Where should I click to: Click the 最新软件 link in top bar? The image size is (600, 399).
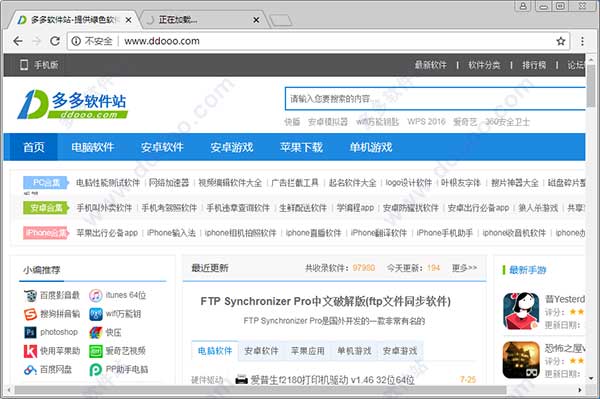[430, 65]
